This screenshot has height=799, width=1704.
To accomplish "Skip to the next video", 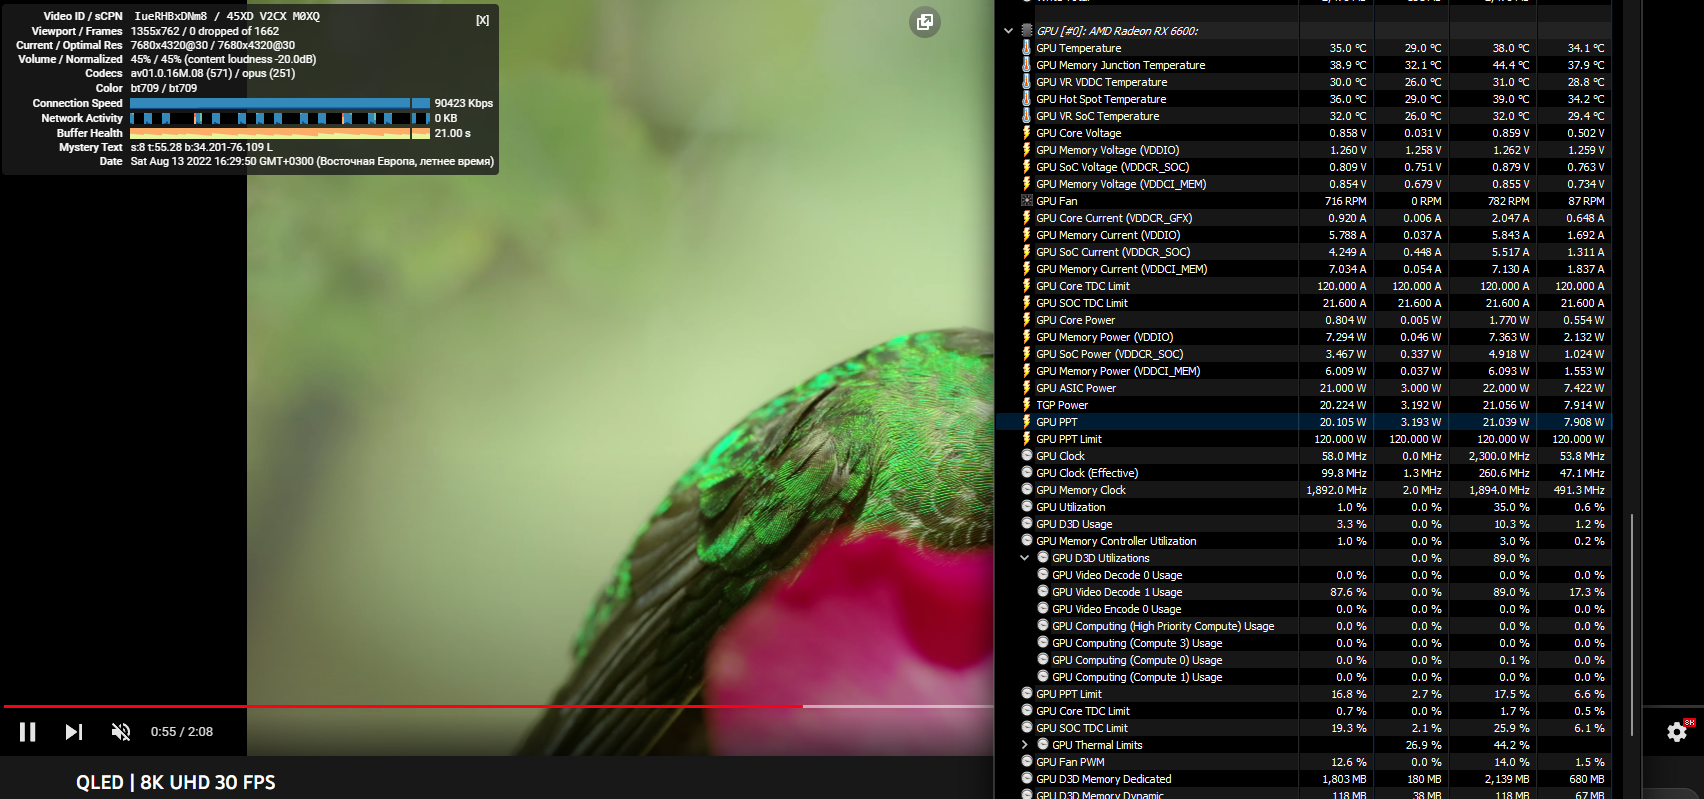I will point(74,732).
